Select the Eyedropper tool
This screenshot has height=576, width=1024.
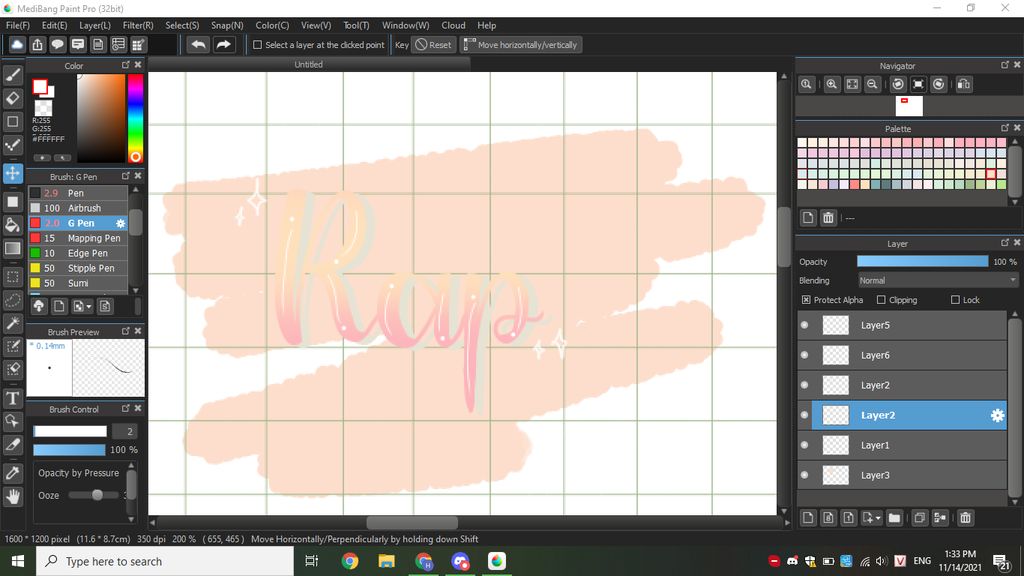[x=12, y=473]
